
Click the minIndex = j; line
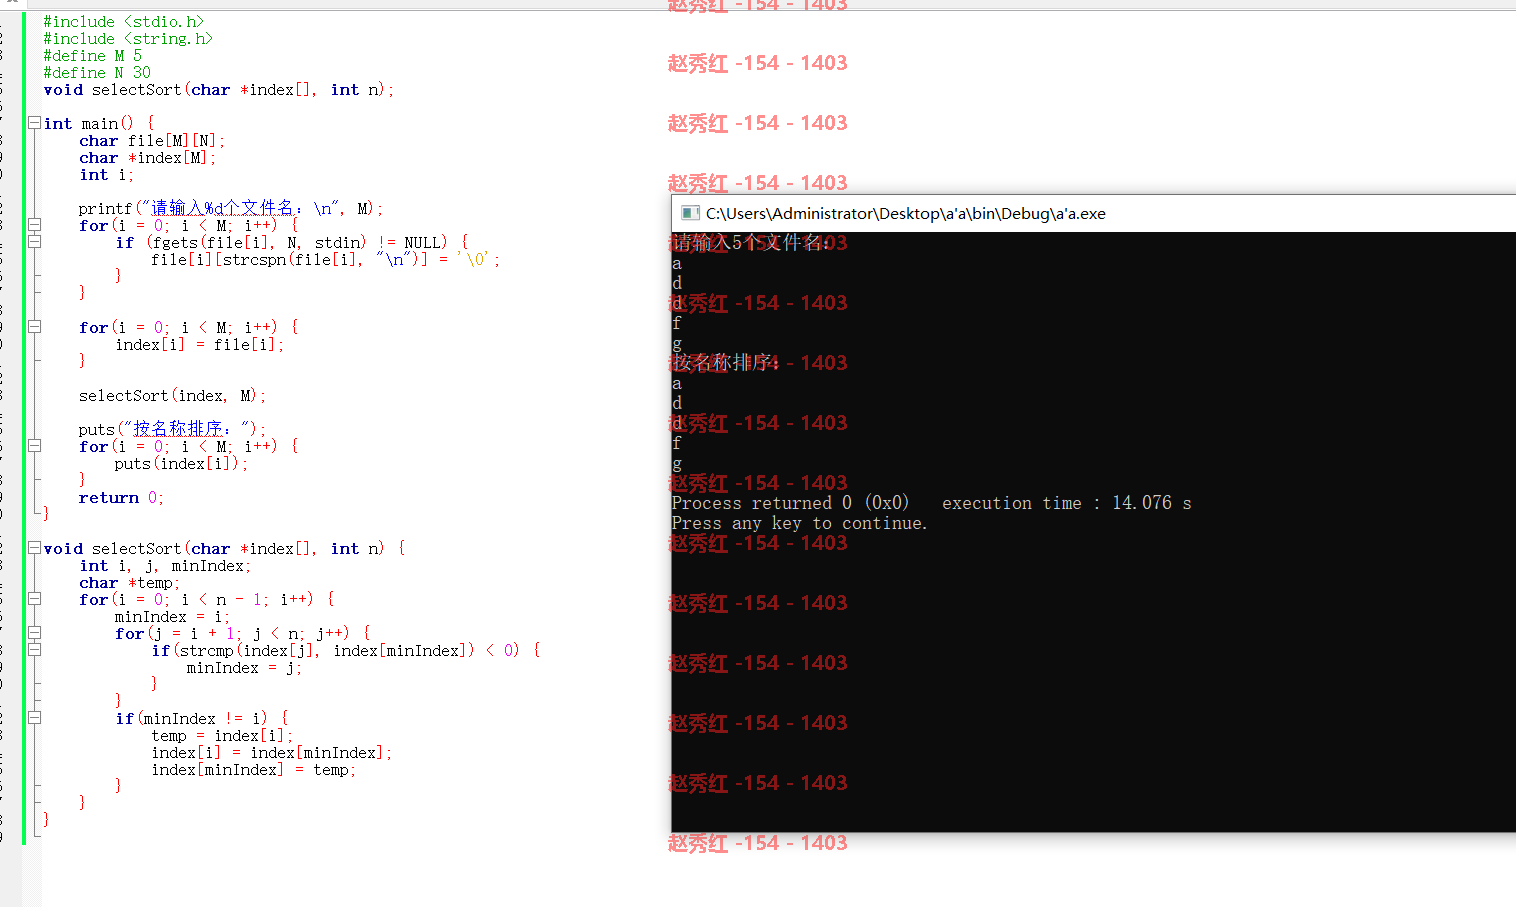(x=244, y=667)
